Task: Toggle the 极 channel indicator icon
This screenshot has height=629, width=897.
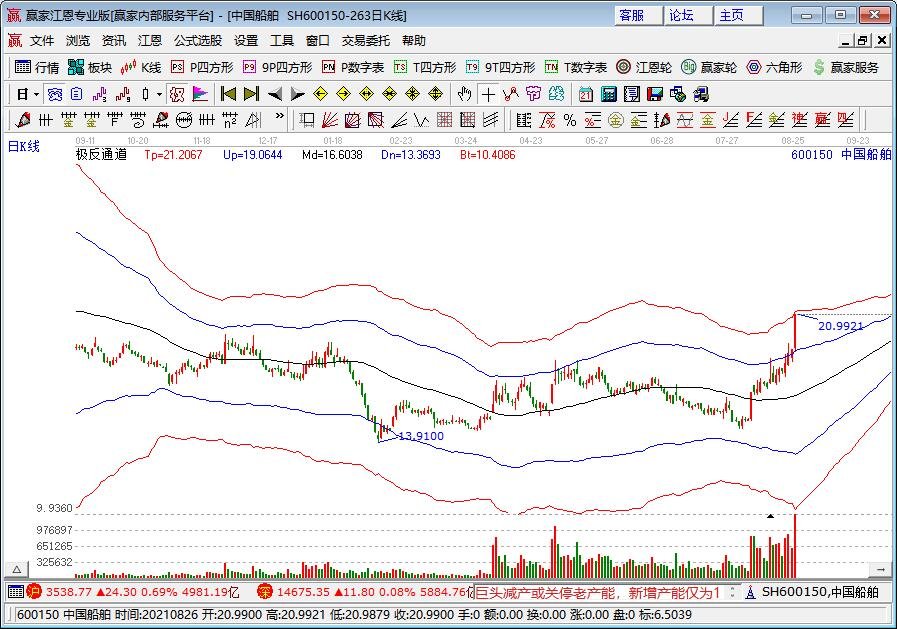Action: (177, 94)
